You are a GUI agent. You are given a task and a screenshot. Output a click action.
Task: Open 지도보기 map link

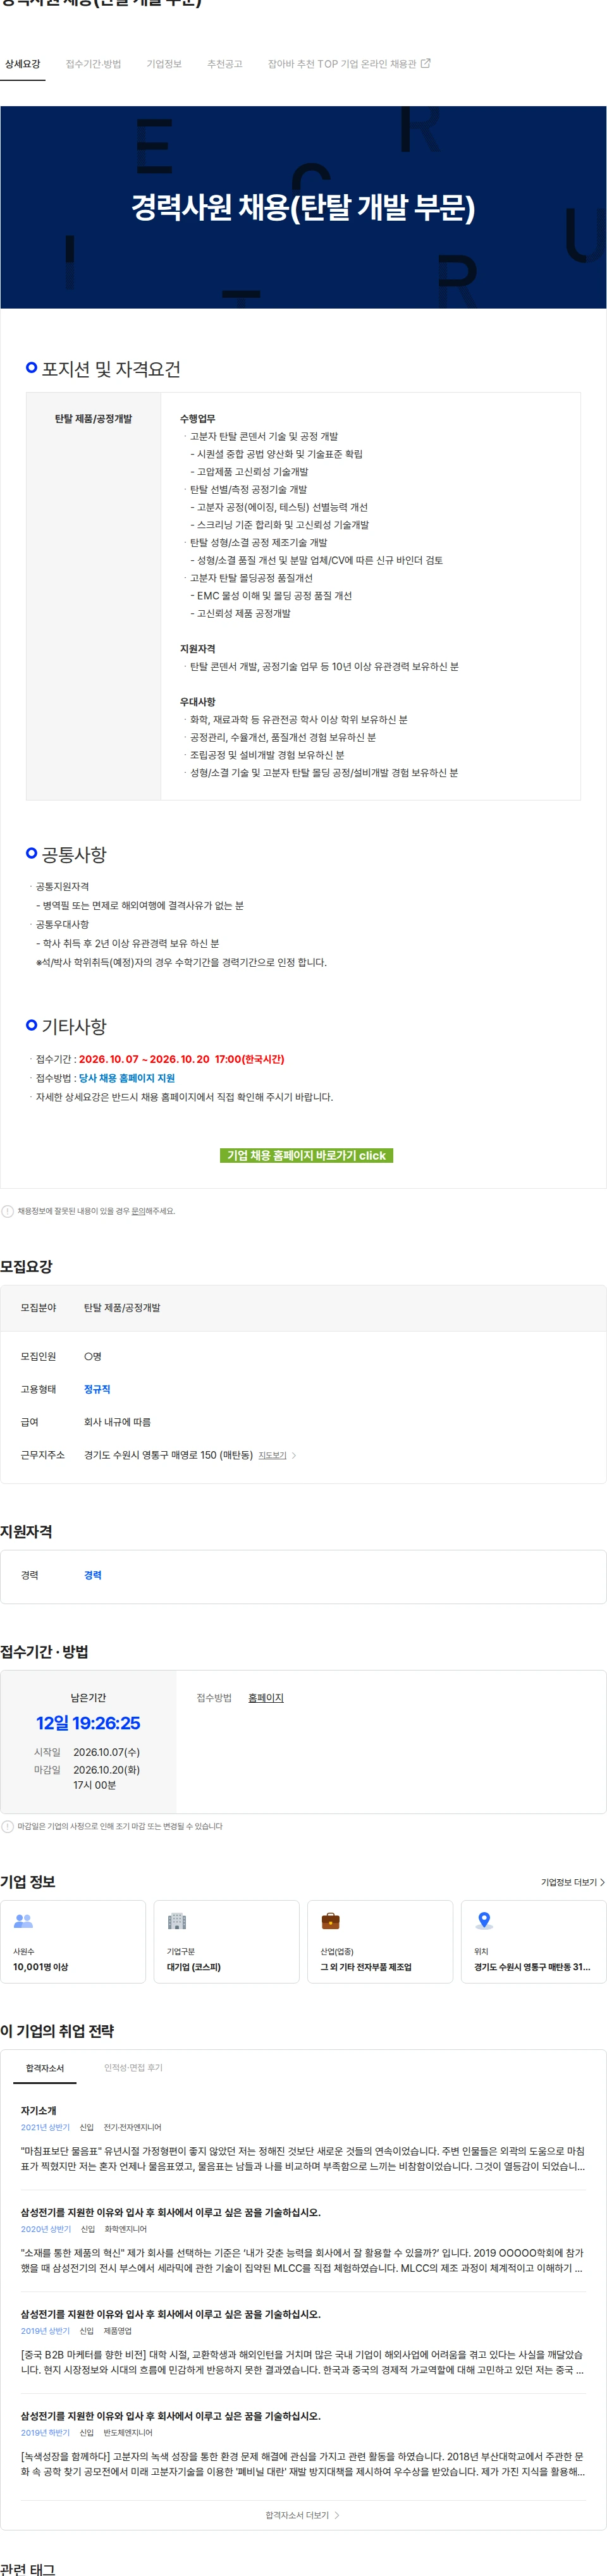click(x=272, y=1455)
